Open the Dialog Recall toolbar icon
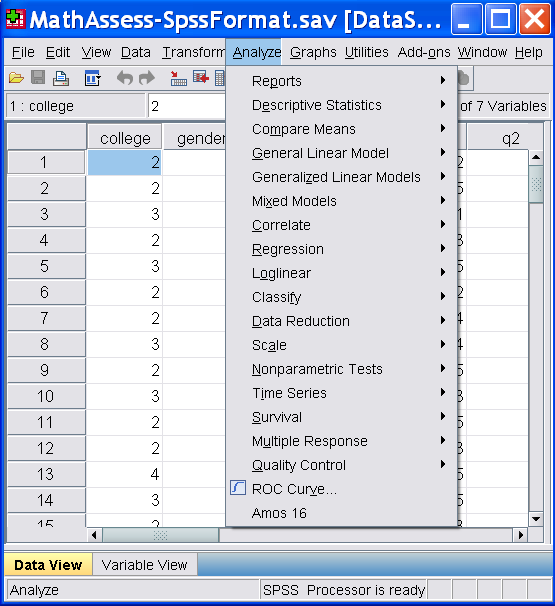Screen dimensions: 555x606 [93, 78]
